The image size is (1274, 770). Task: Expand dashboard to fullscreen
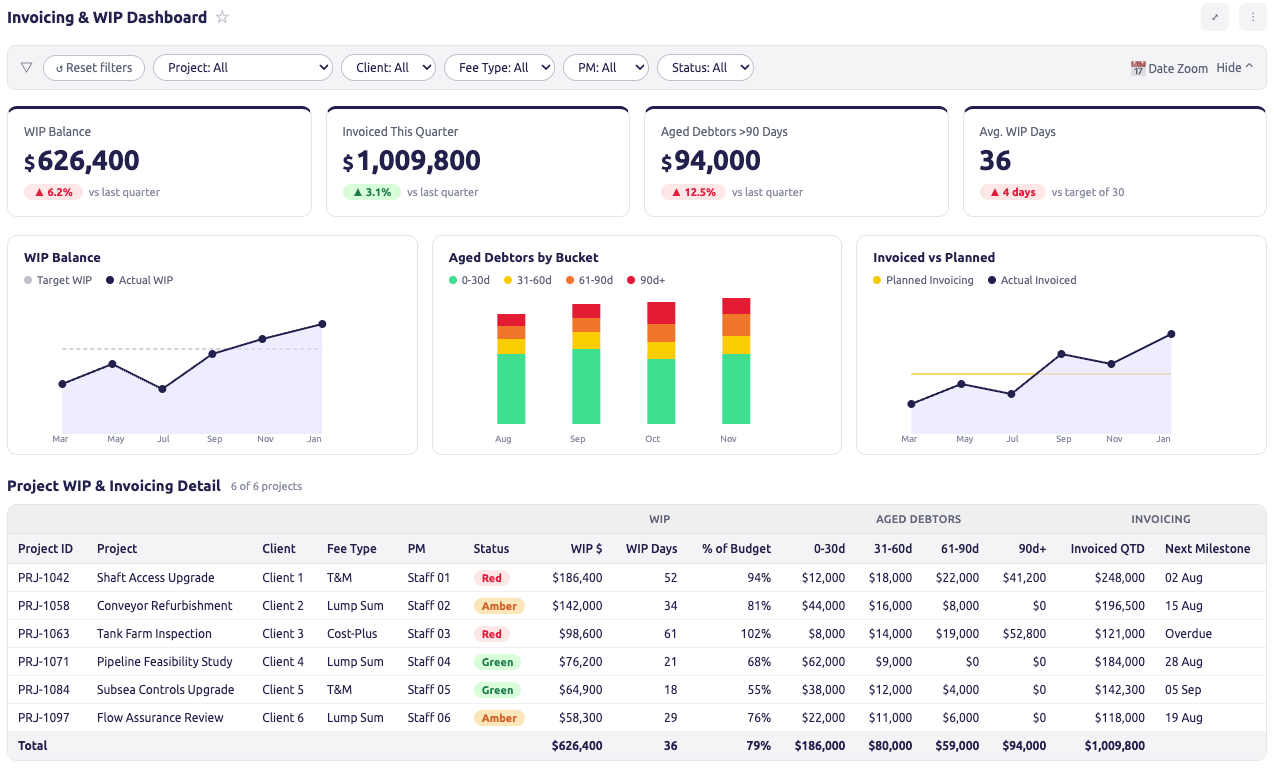pos(1215,17)
